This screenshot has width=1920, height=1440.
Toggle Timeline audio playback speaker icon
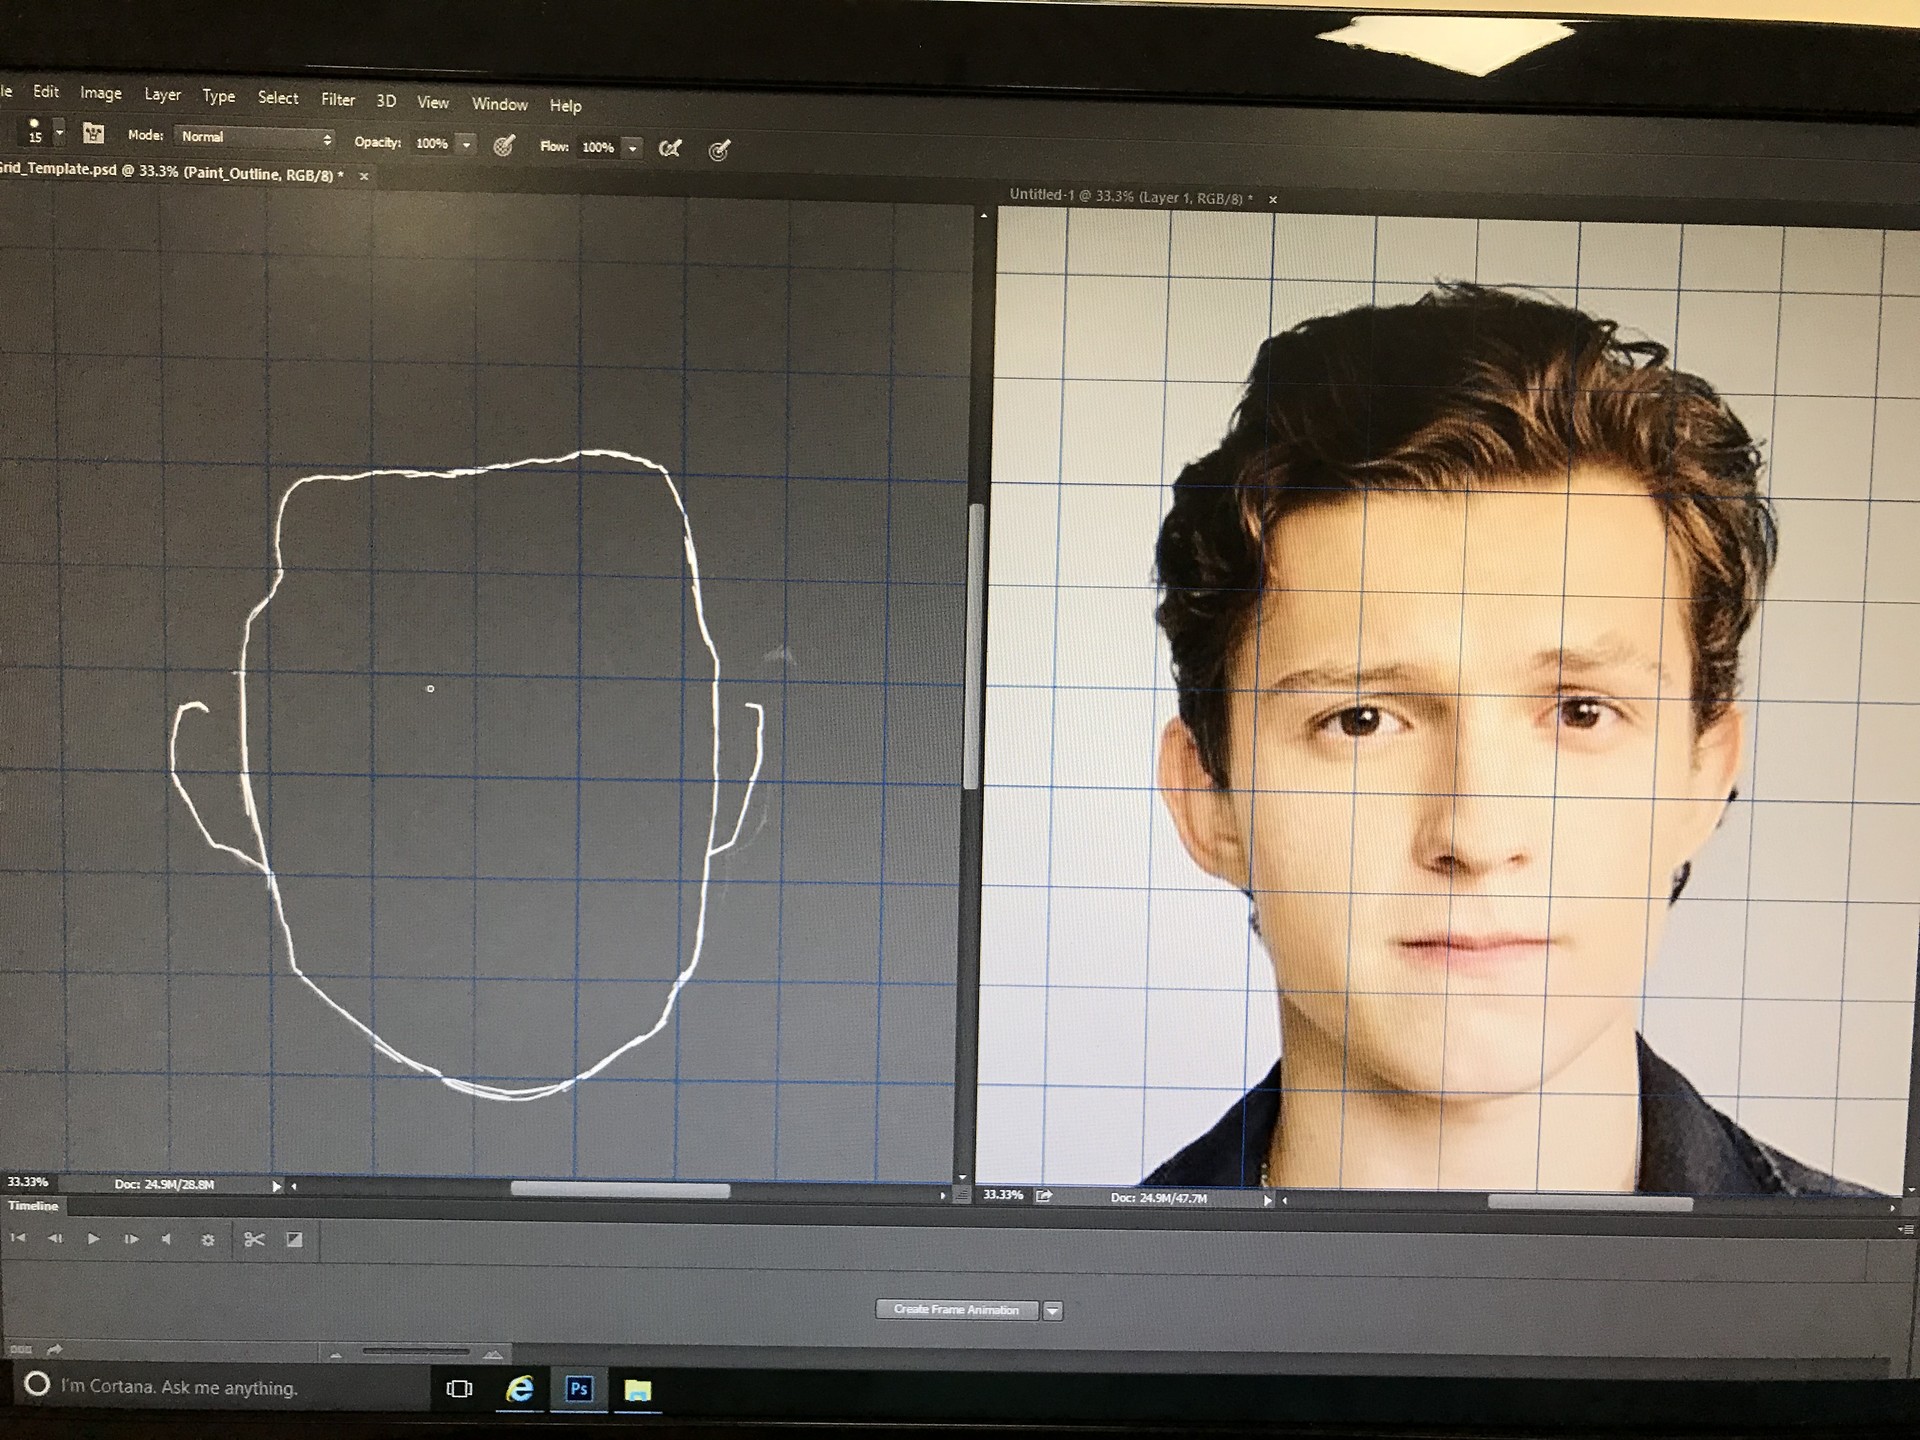point(167,1239)
